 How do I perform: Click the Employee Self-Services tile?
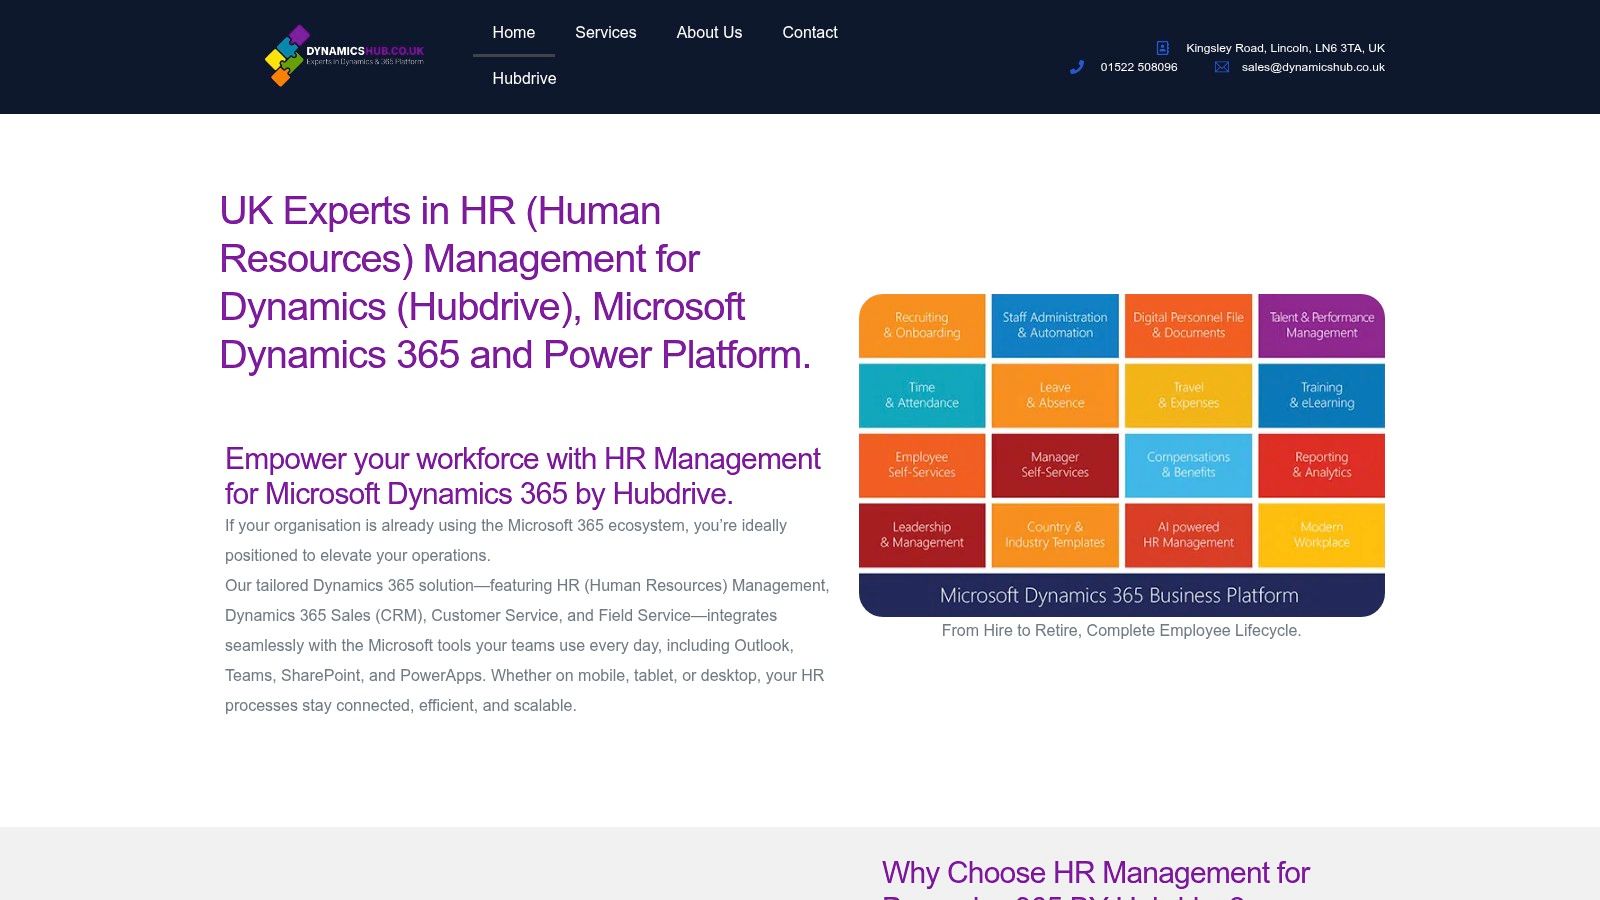tap(922, 465)
